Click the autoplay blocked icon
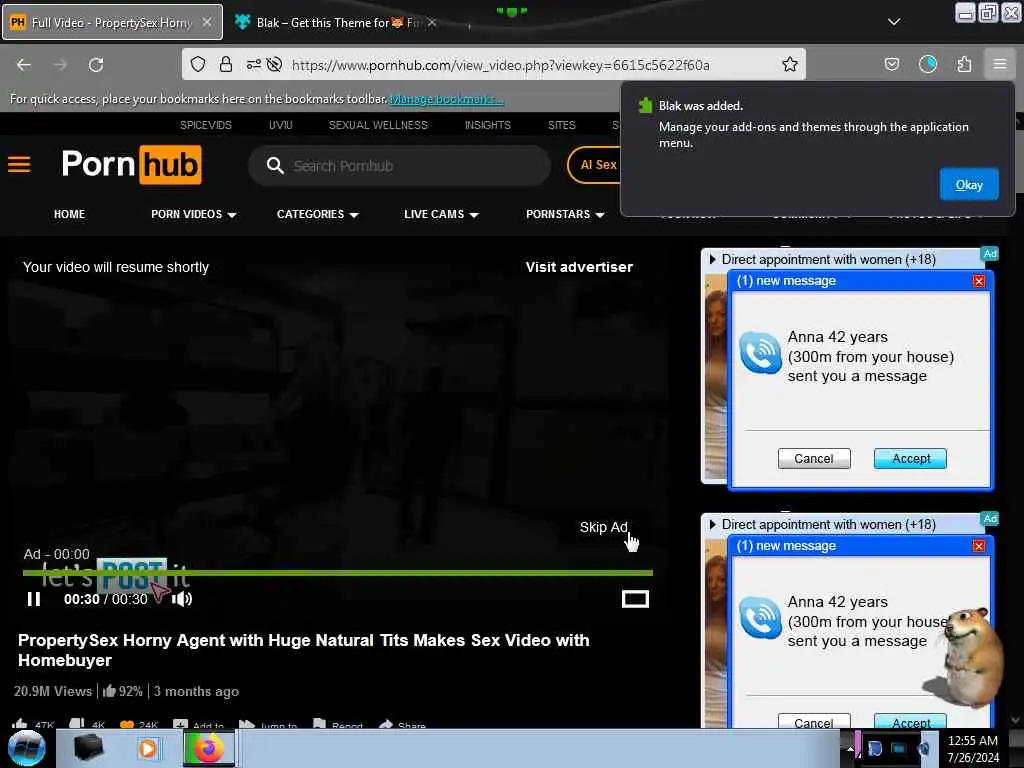The width and height of the screenshot is (1024, 768). pyautogui.click(x=274, y=64)
